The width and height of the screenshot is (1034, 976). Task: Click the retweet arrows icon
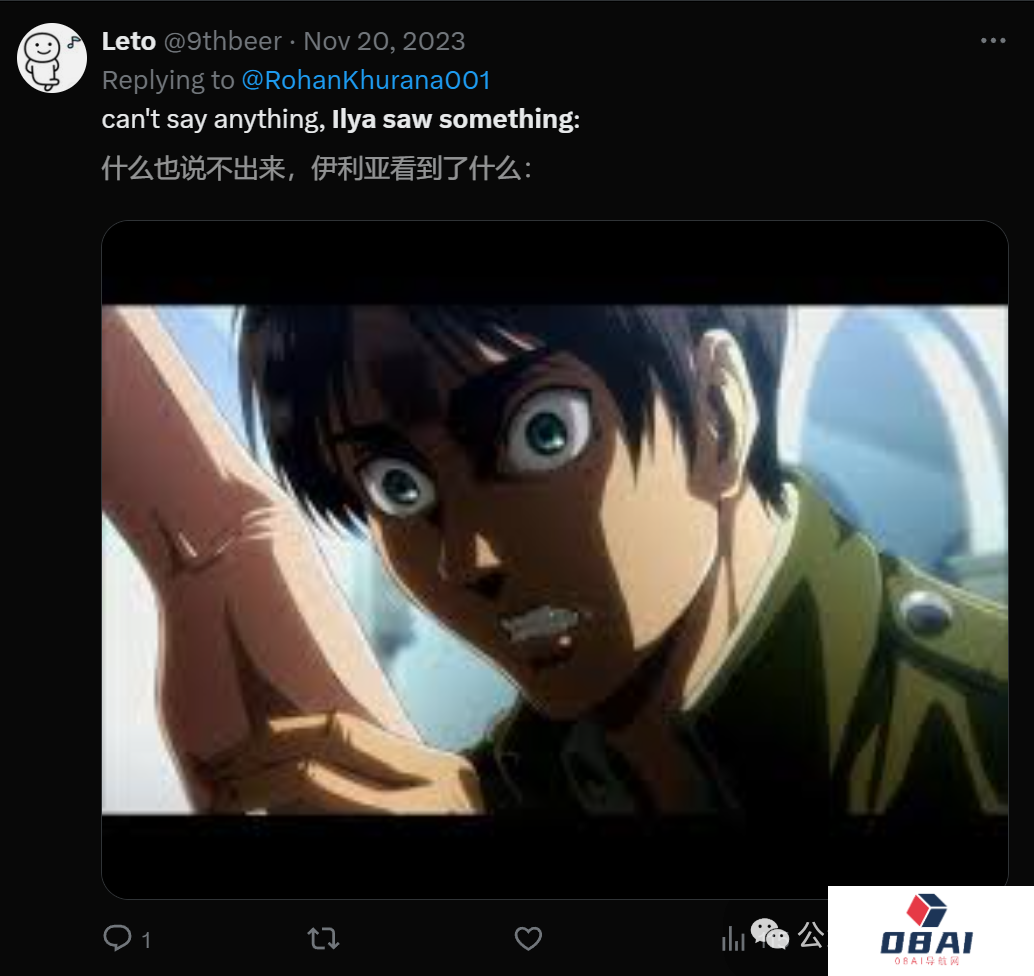coord(323,938)
